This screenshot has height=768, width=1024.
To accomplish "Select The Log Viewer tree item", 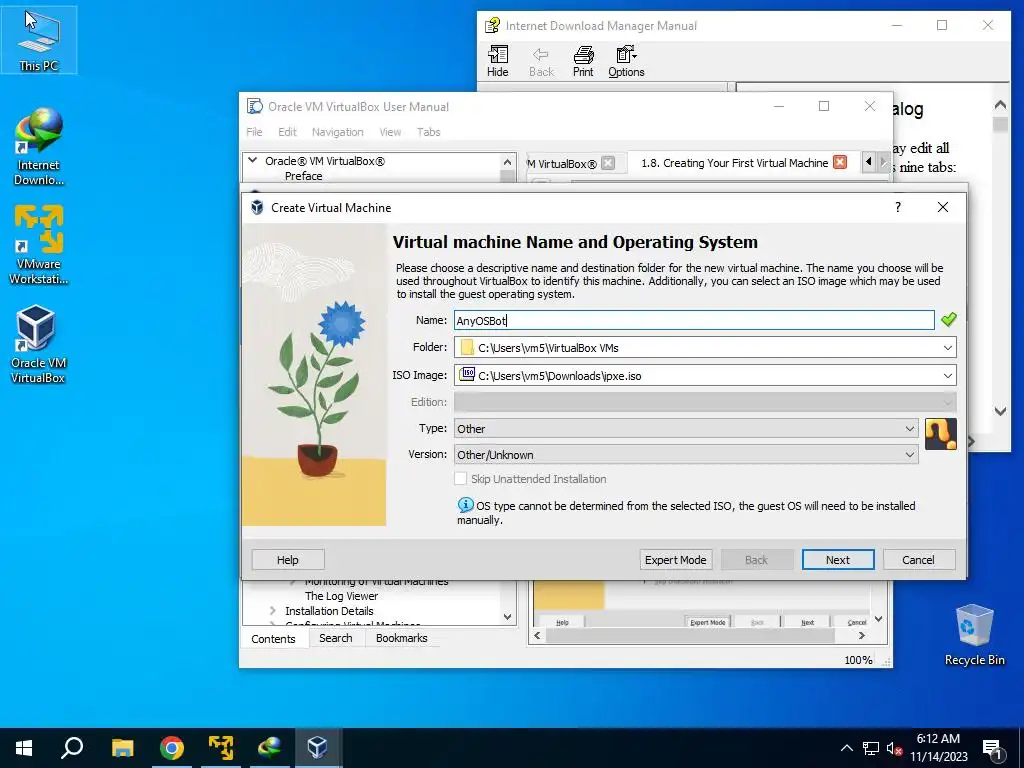I will (x=342, y=596).
